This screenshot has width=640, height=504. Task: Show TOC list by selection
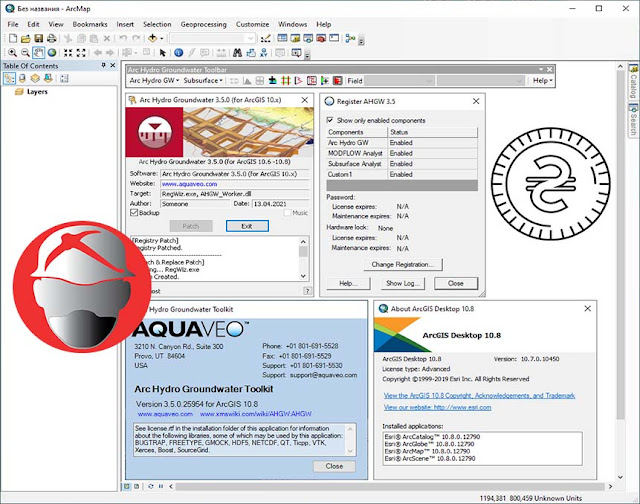tap(48, 78)
